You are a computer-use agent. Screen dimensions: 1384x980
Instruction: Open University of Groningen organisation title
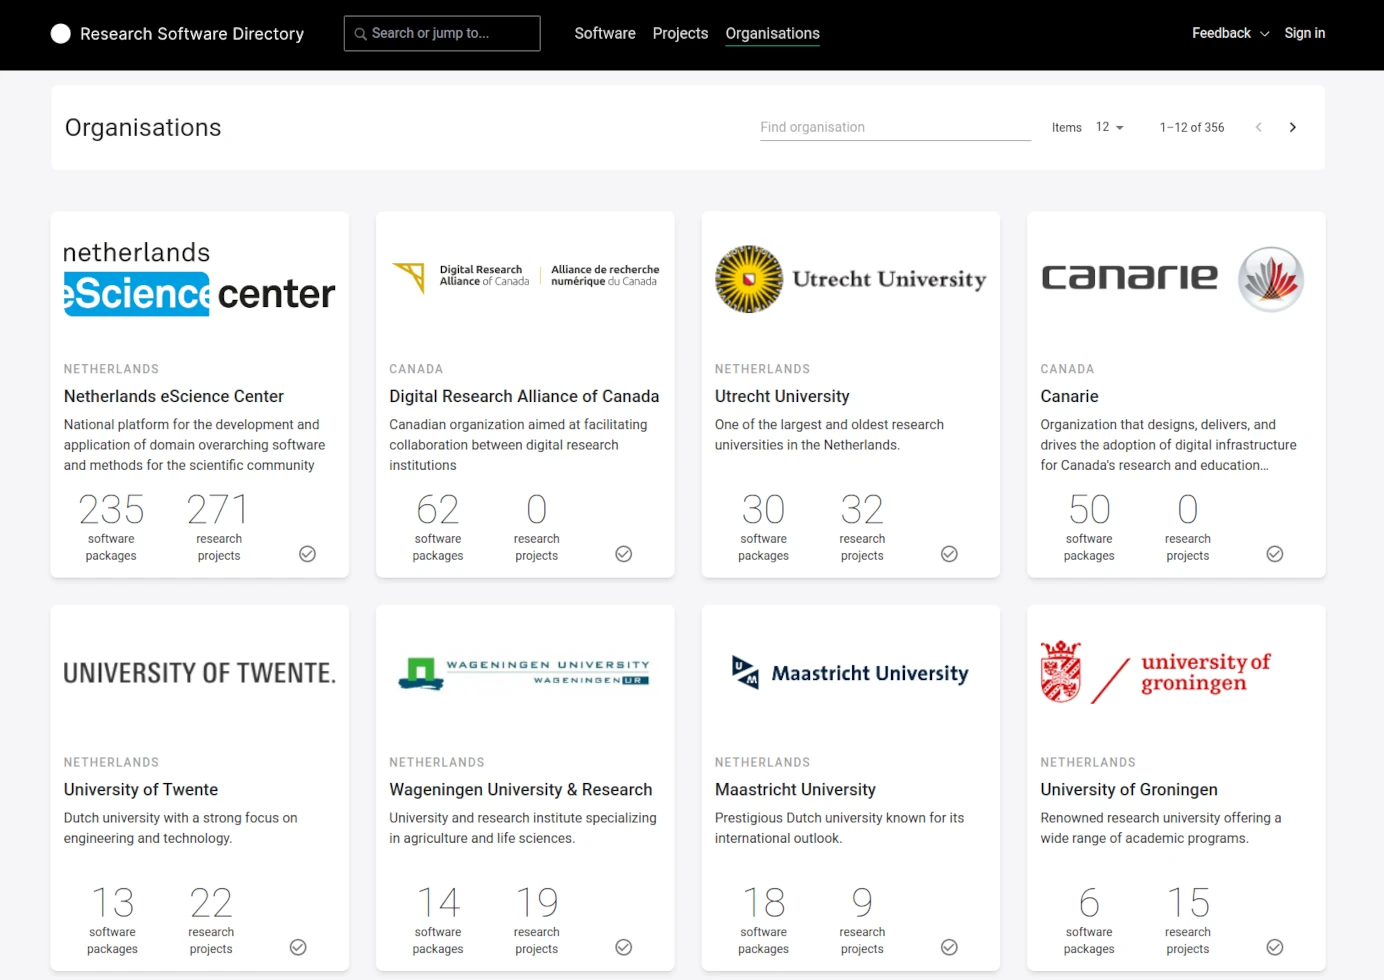[x=1128, y=790]
